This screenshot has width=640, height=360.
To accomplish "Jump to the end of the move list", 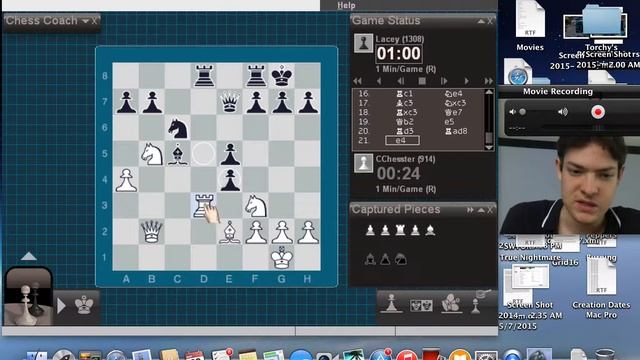I will tap(488, 81).
